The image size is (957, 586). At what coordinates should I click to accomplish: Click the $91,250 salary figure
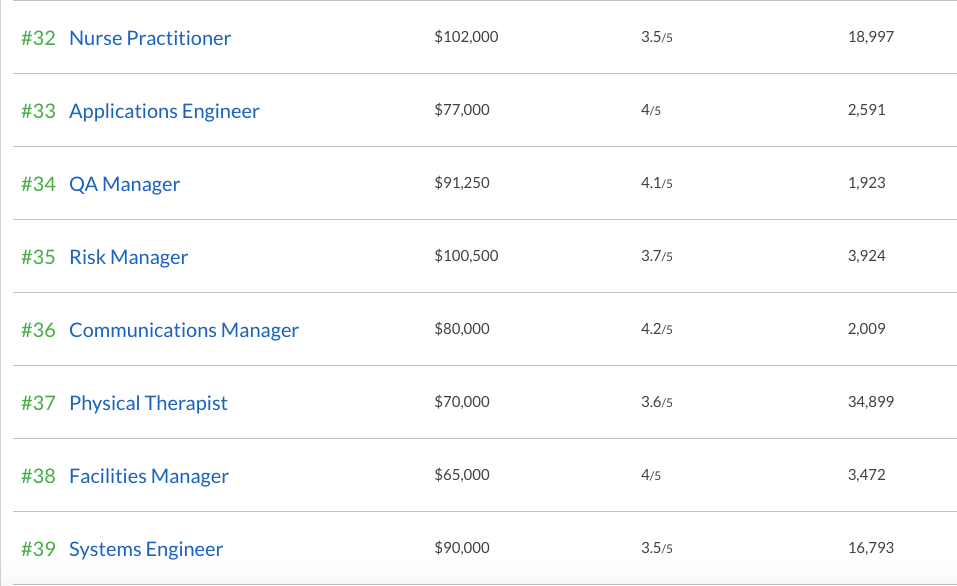pyautogui.click(x=462, y=183)
